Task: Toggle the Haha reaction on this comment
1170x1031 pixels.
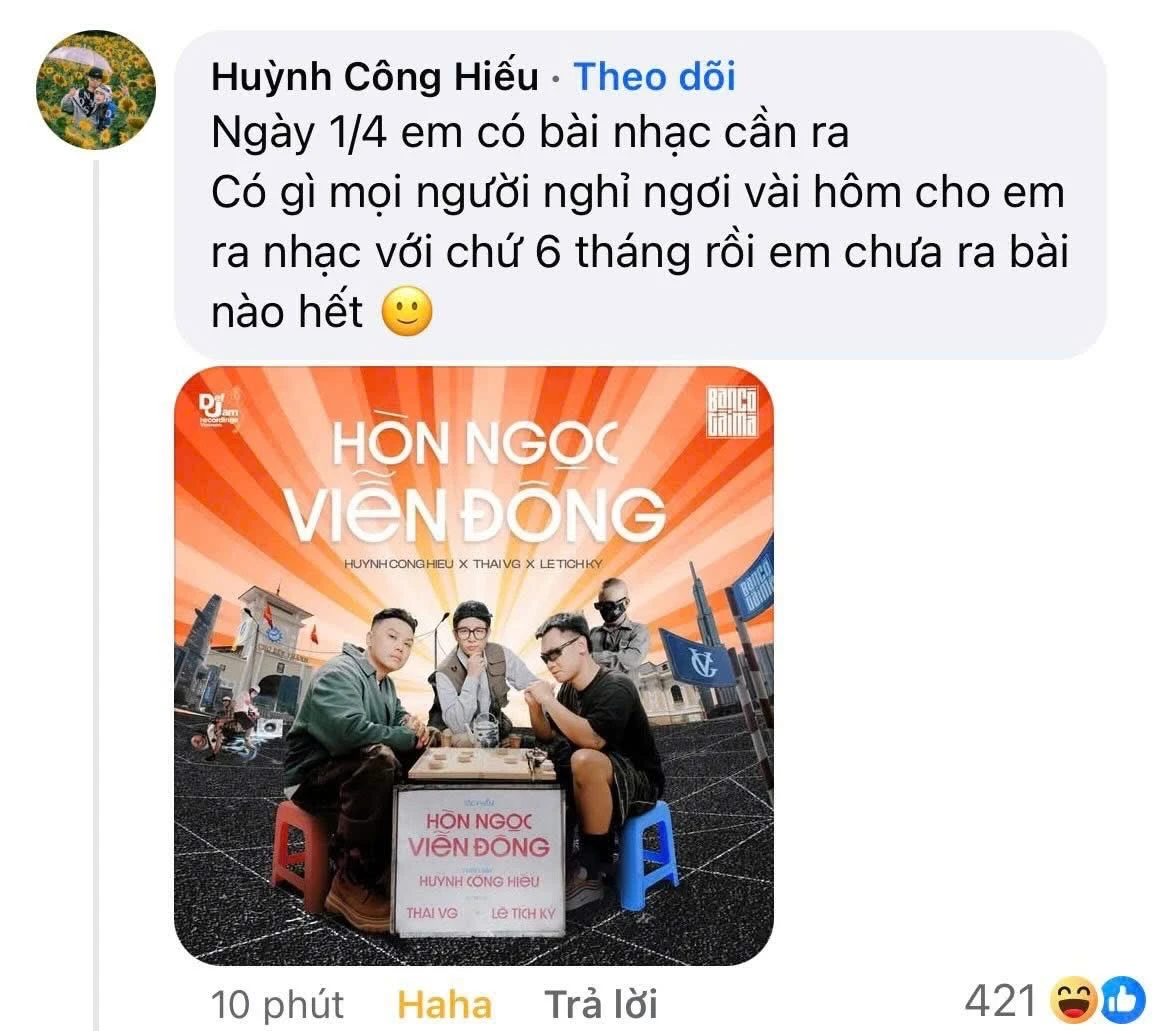Action: point(445,1003)
